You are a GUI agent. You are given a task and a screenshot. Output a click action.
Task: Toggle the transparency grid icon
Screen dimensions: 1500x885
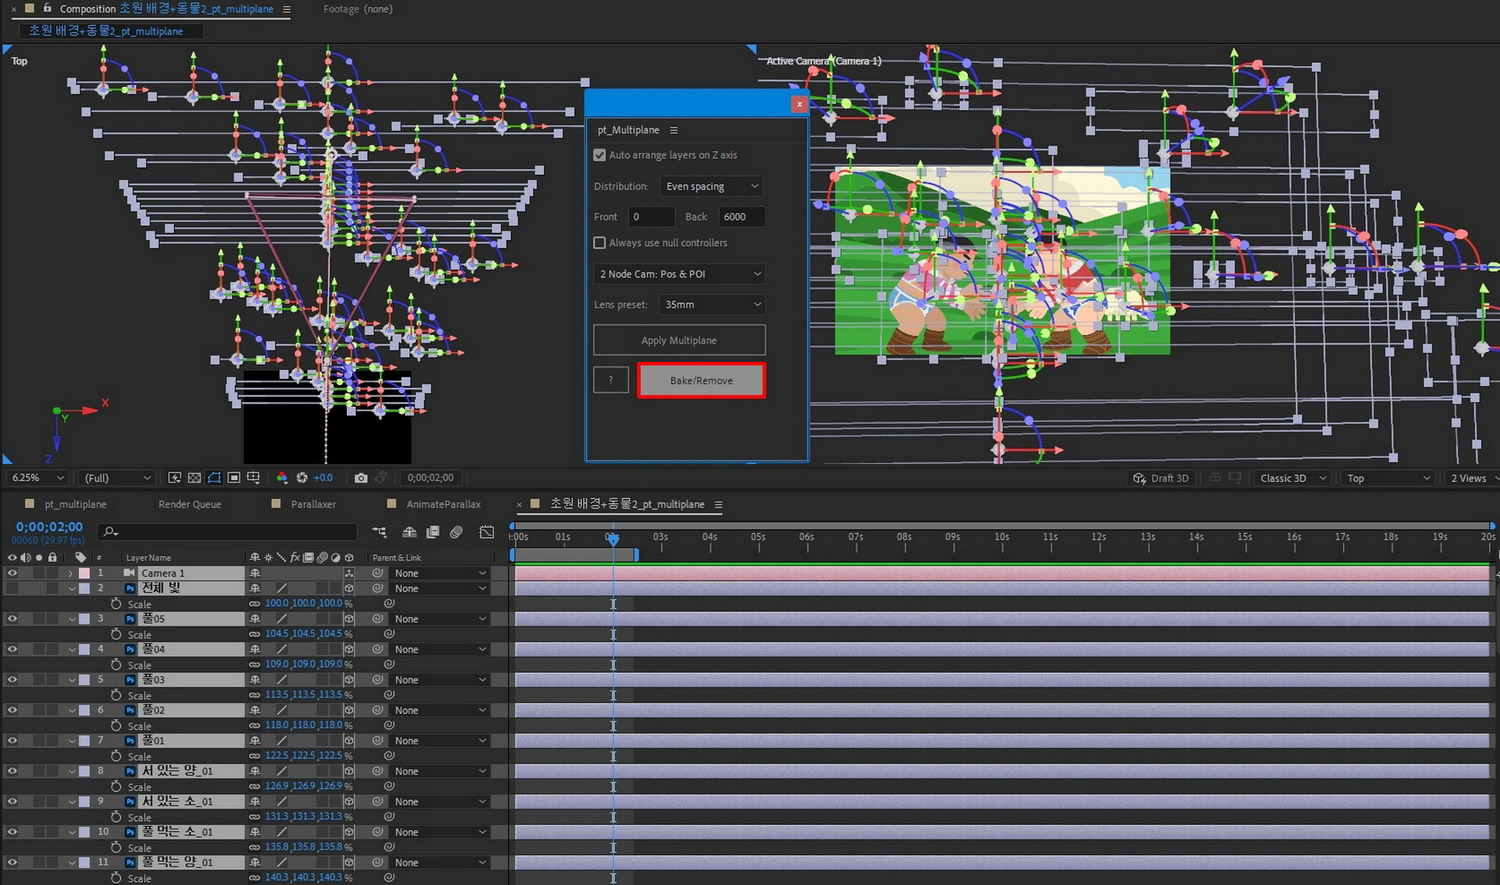coord(194,478)
